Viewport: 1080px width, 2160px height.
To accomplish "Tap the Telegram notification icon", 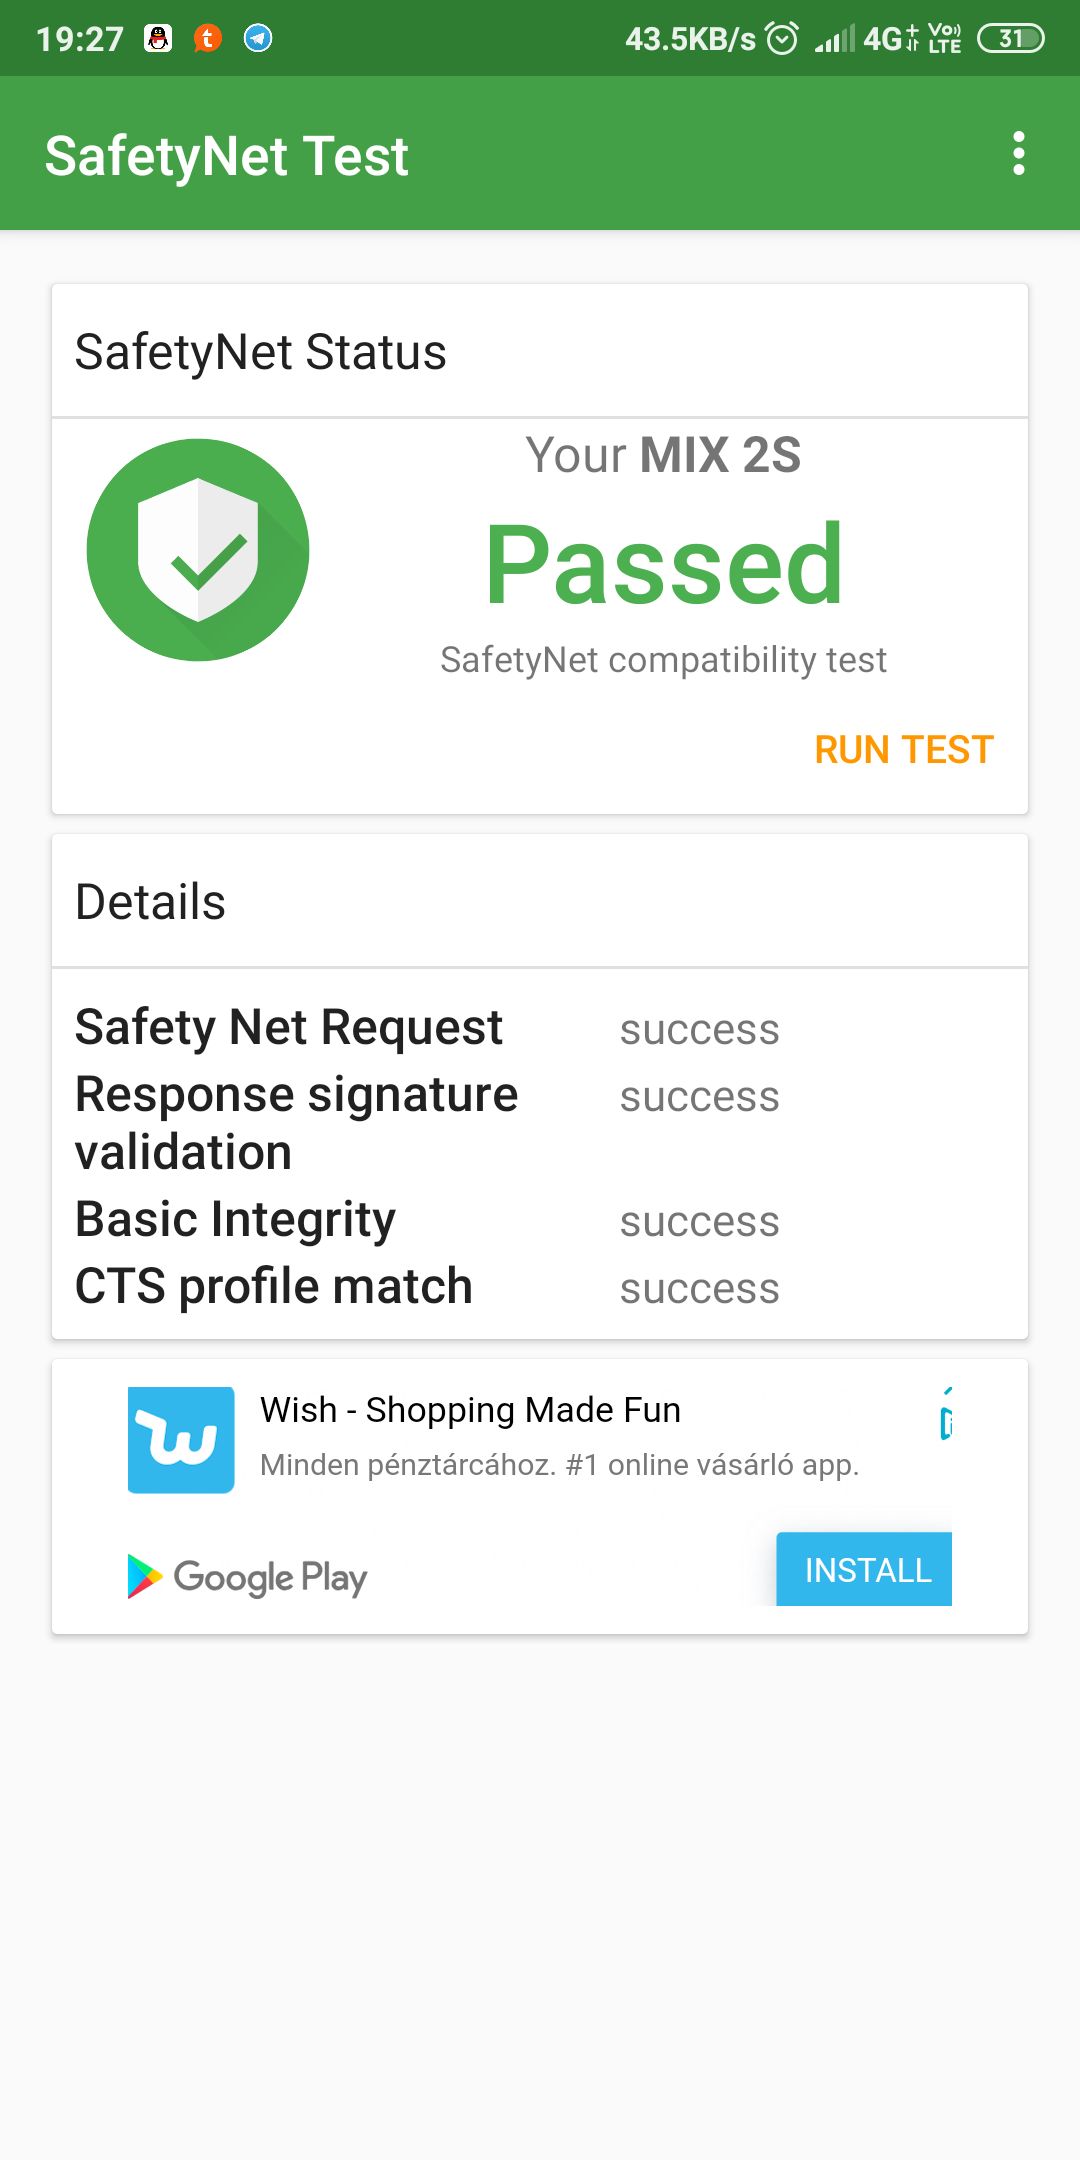I will click(258, 38).
